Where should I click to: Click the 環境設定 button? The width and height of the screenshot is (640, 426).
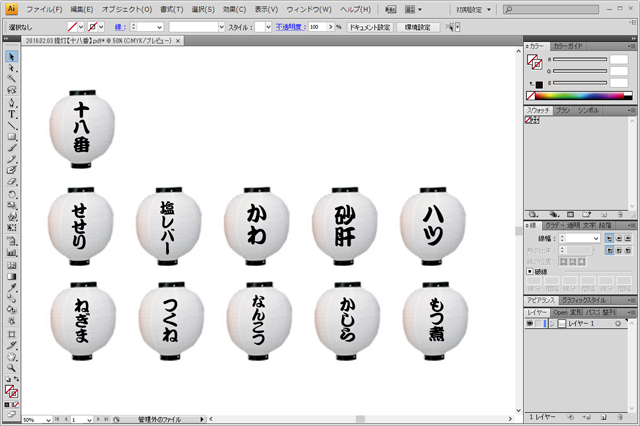click(416, 27)
